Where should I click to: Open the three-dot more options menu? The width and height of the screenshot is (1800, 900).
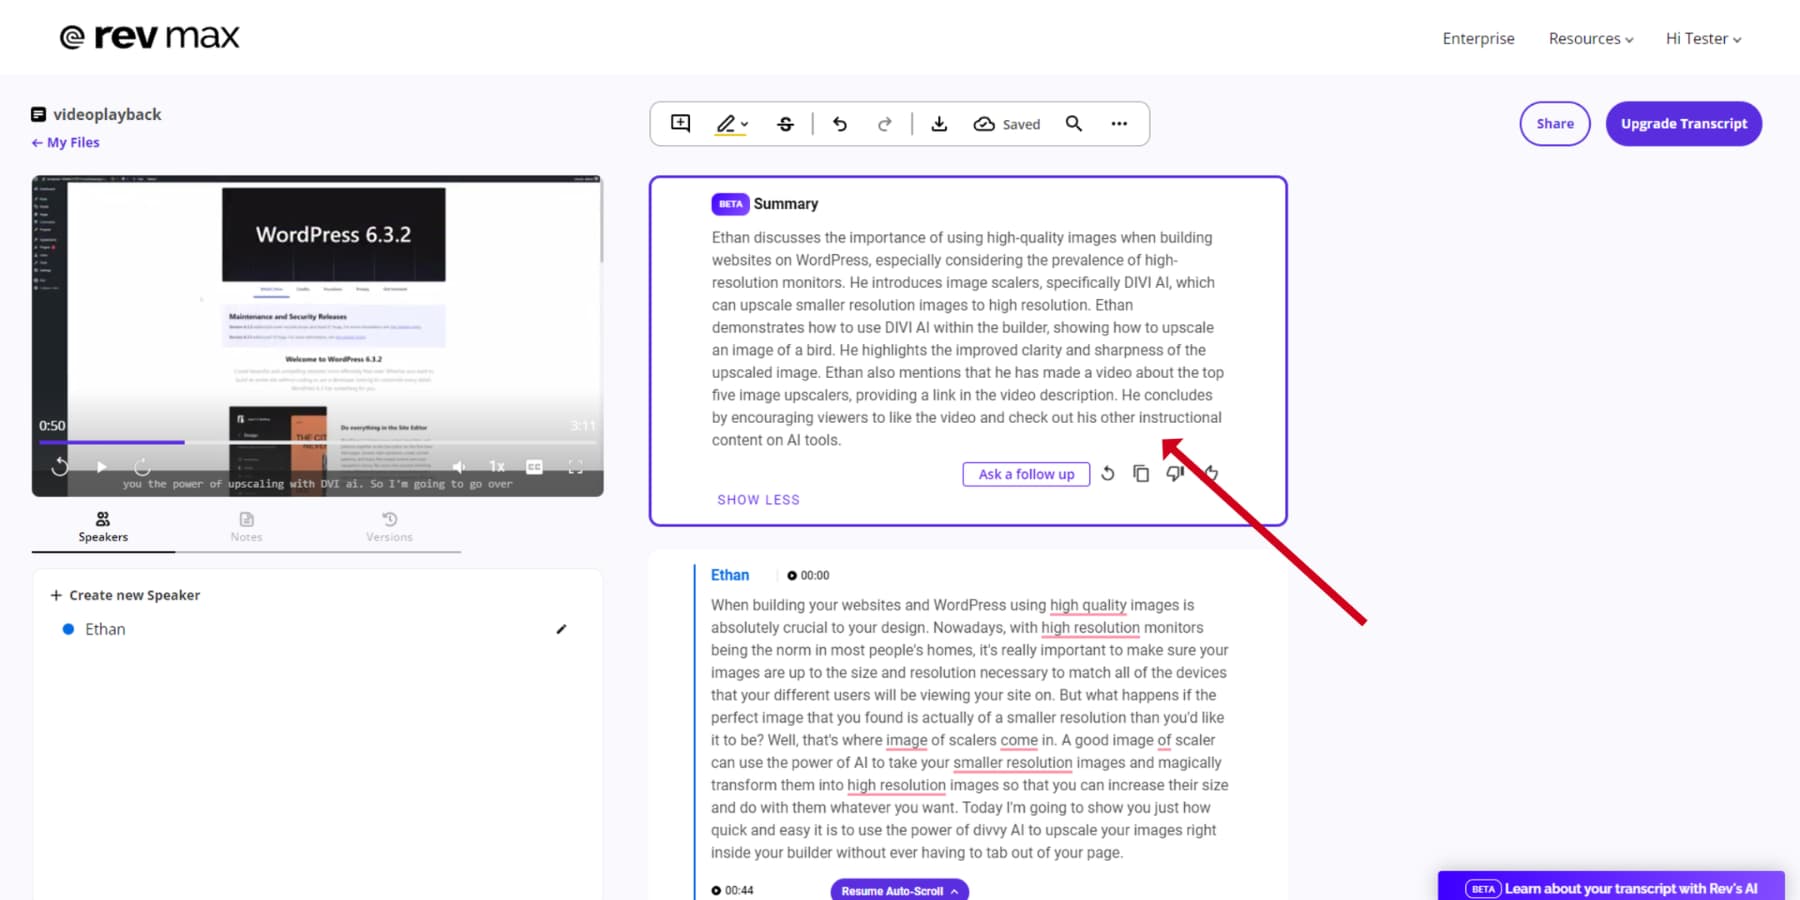pyautogui.click(x=1119, y=124)
